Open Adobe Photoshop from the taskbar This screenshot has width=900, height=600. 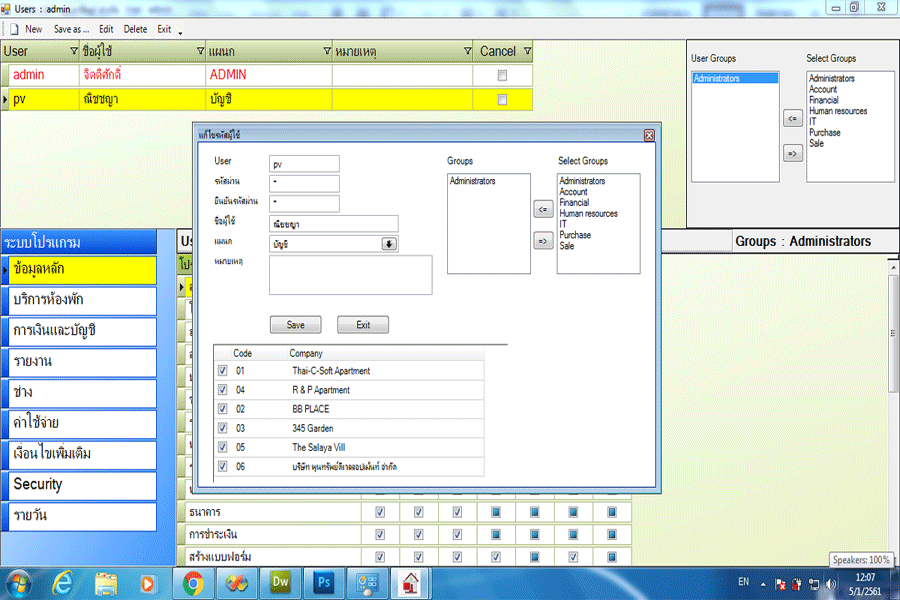tap(323, 582)
